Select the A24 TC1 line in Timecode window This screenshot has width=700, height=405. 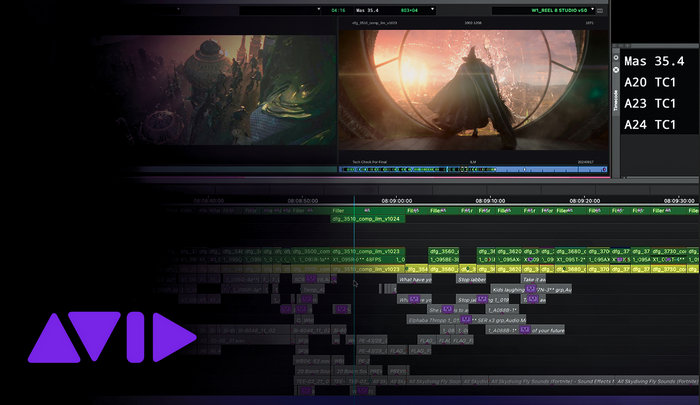[x=650, y=125]
